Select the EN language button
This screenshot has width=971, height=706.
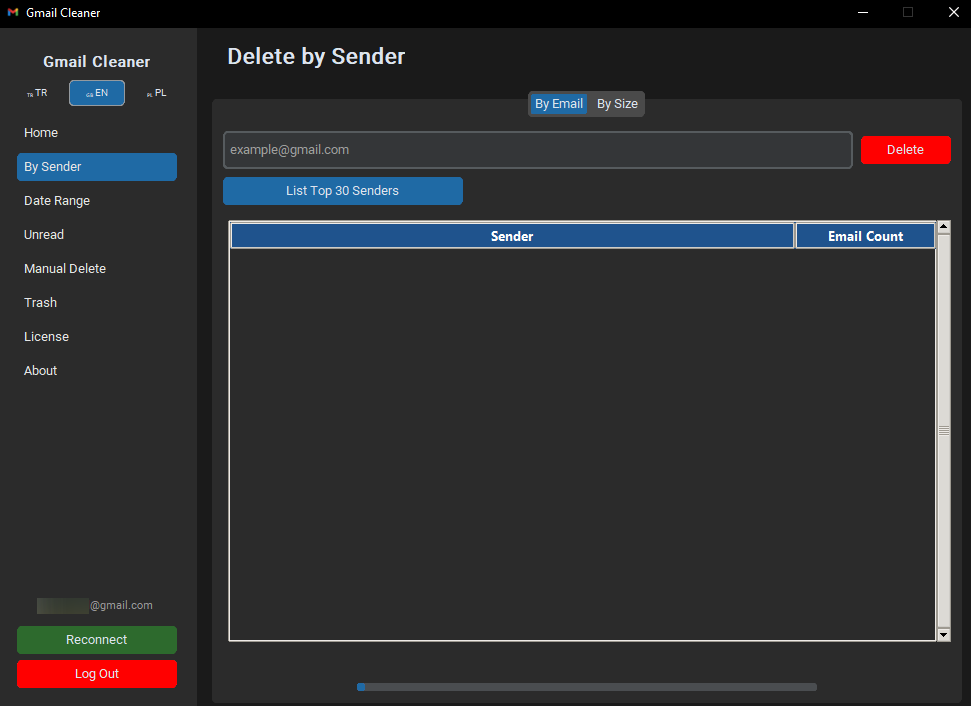pos(97,93)
